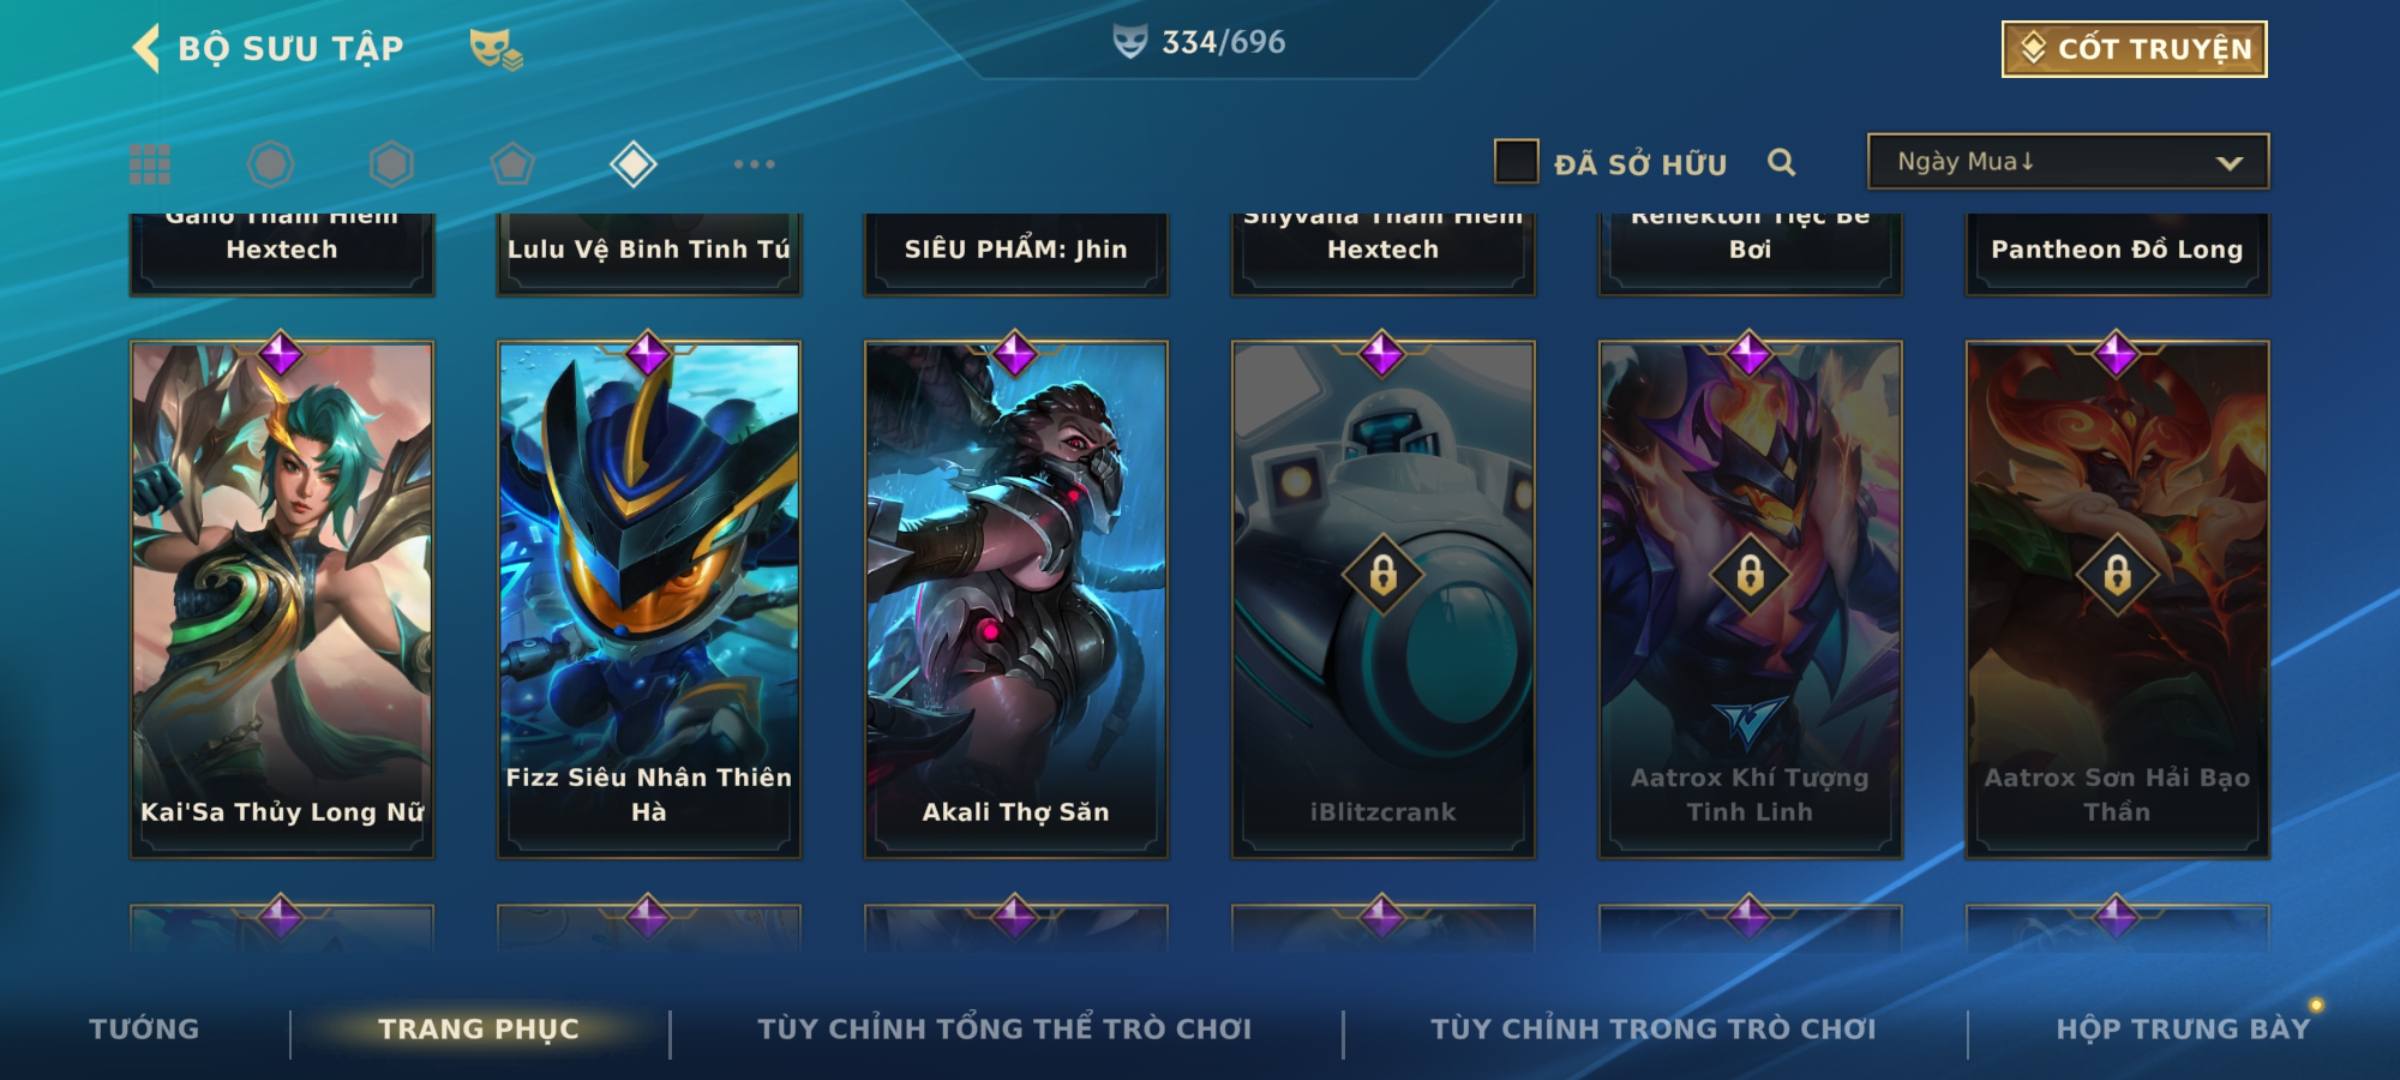Select the circular rarity filter icon
The image size is (2400, 1080).
click(x=271, y=164)
